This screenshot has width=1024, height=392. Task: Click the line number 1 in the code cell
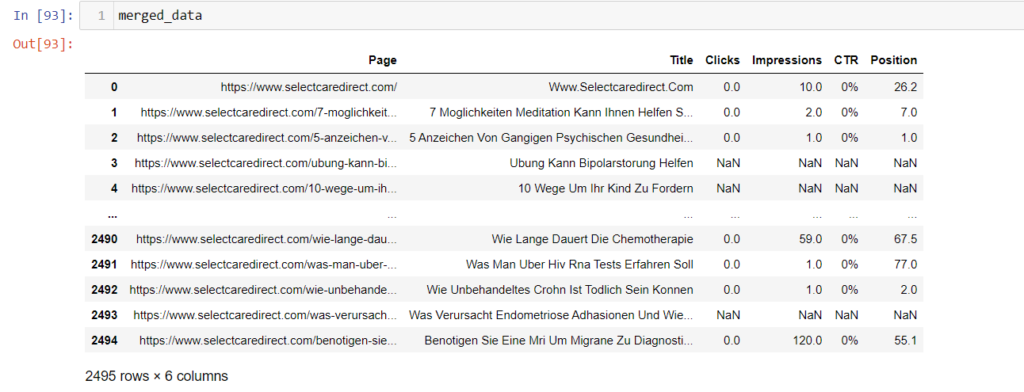click(101, 16)
